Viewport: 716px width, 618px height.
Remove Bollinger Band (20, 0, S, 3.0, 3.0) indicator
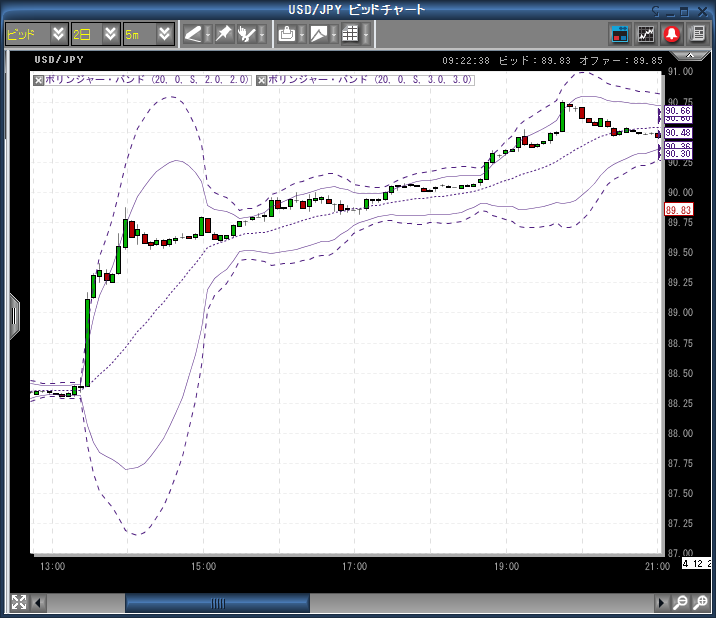[x=262, y=80]
